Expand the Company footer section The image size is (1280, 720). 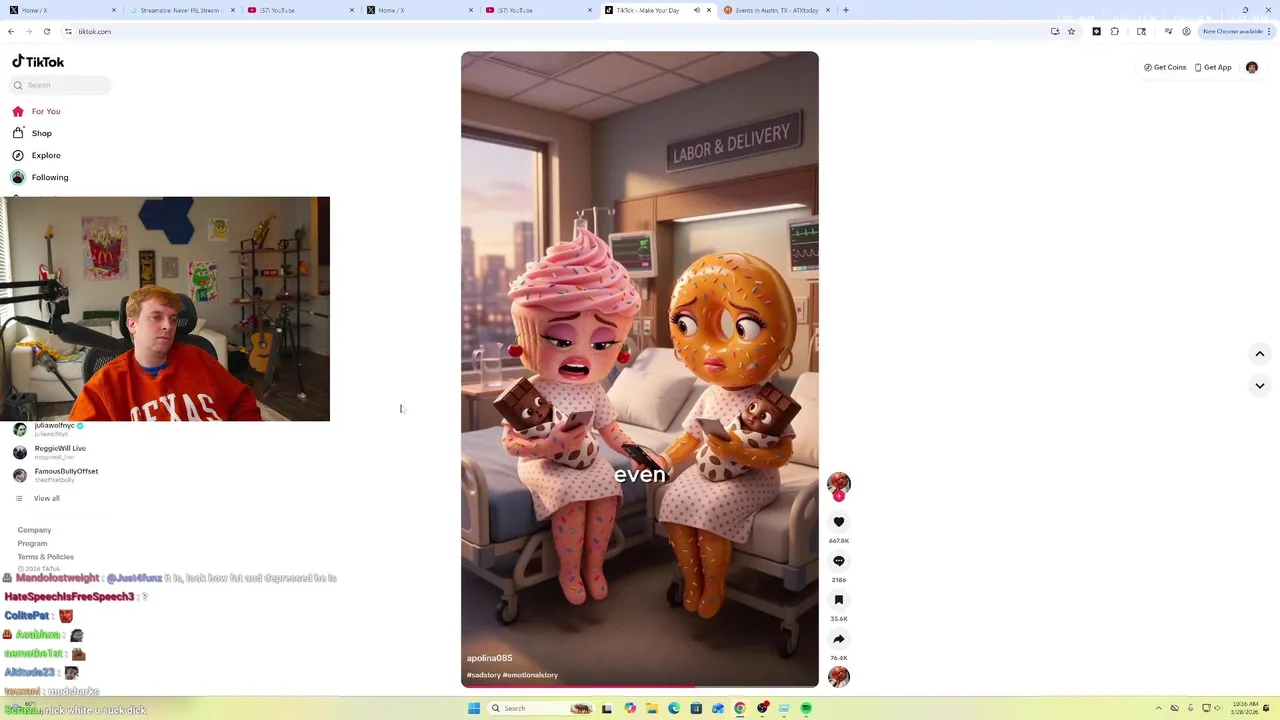click(34, 530)
